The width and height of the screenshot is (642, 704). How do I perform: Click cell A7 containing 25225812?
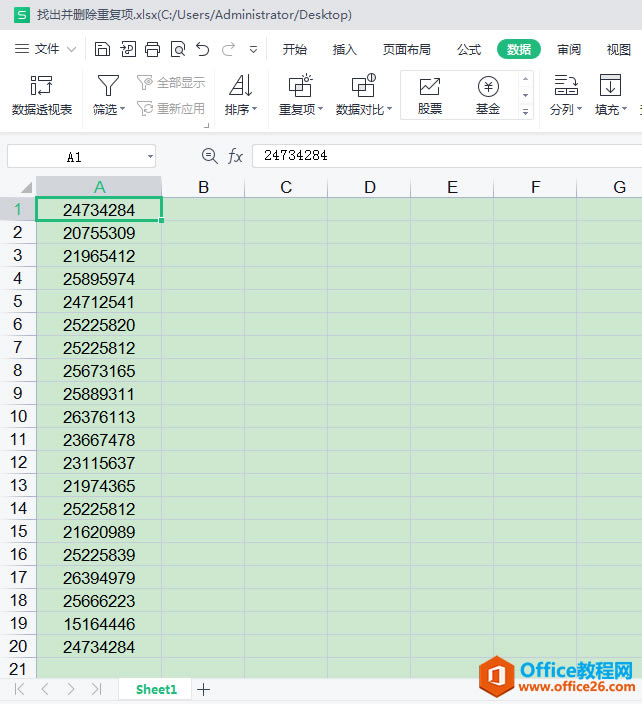pos(99,348)
